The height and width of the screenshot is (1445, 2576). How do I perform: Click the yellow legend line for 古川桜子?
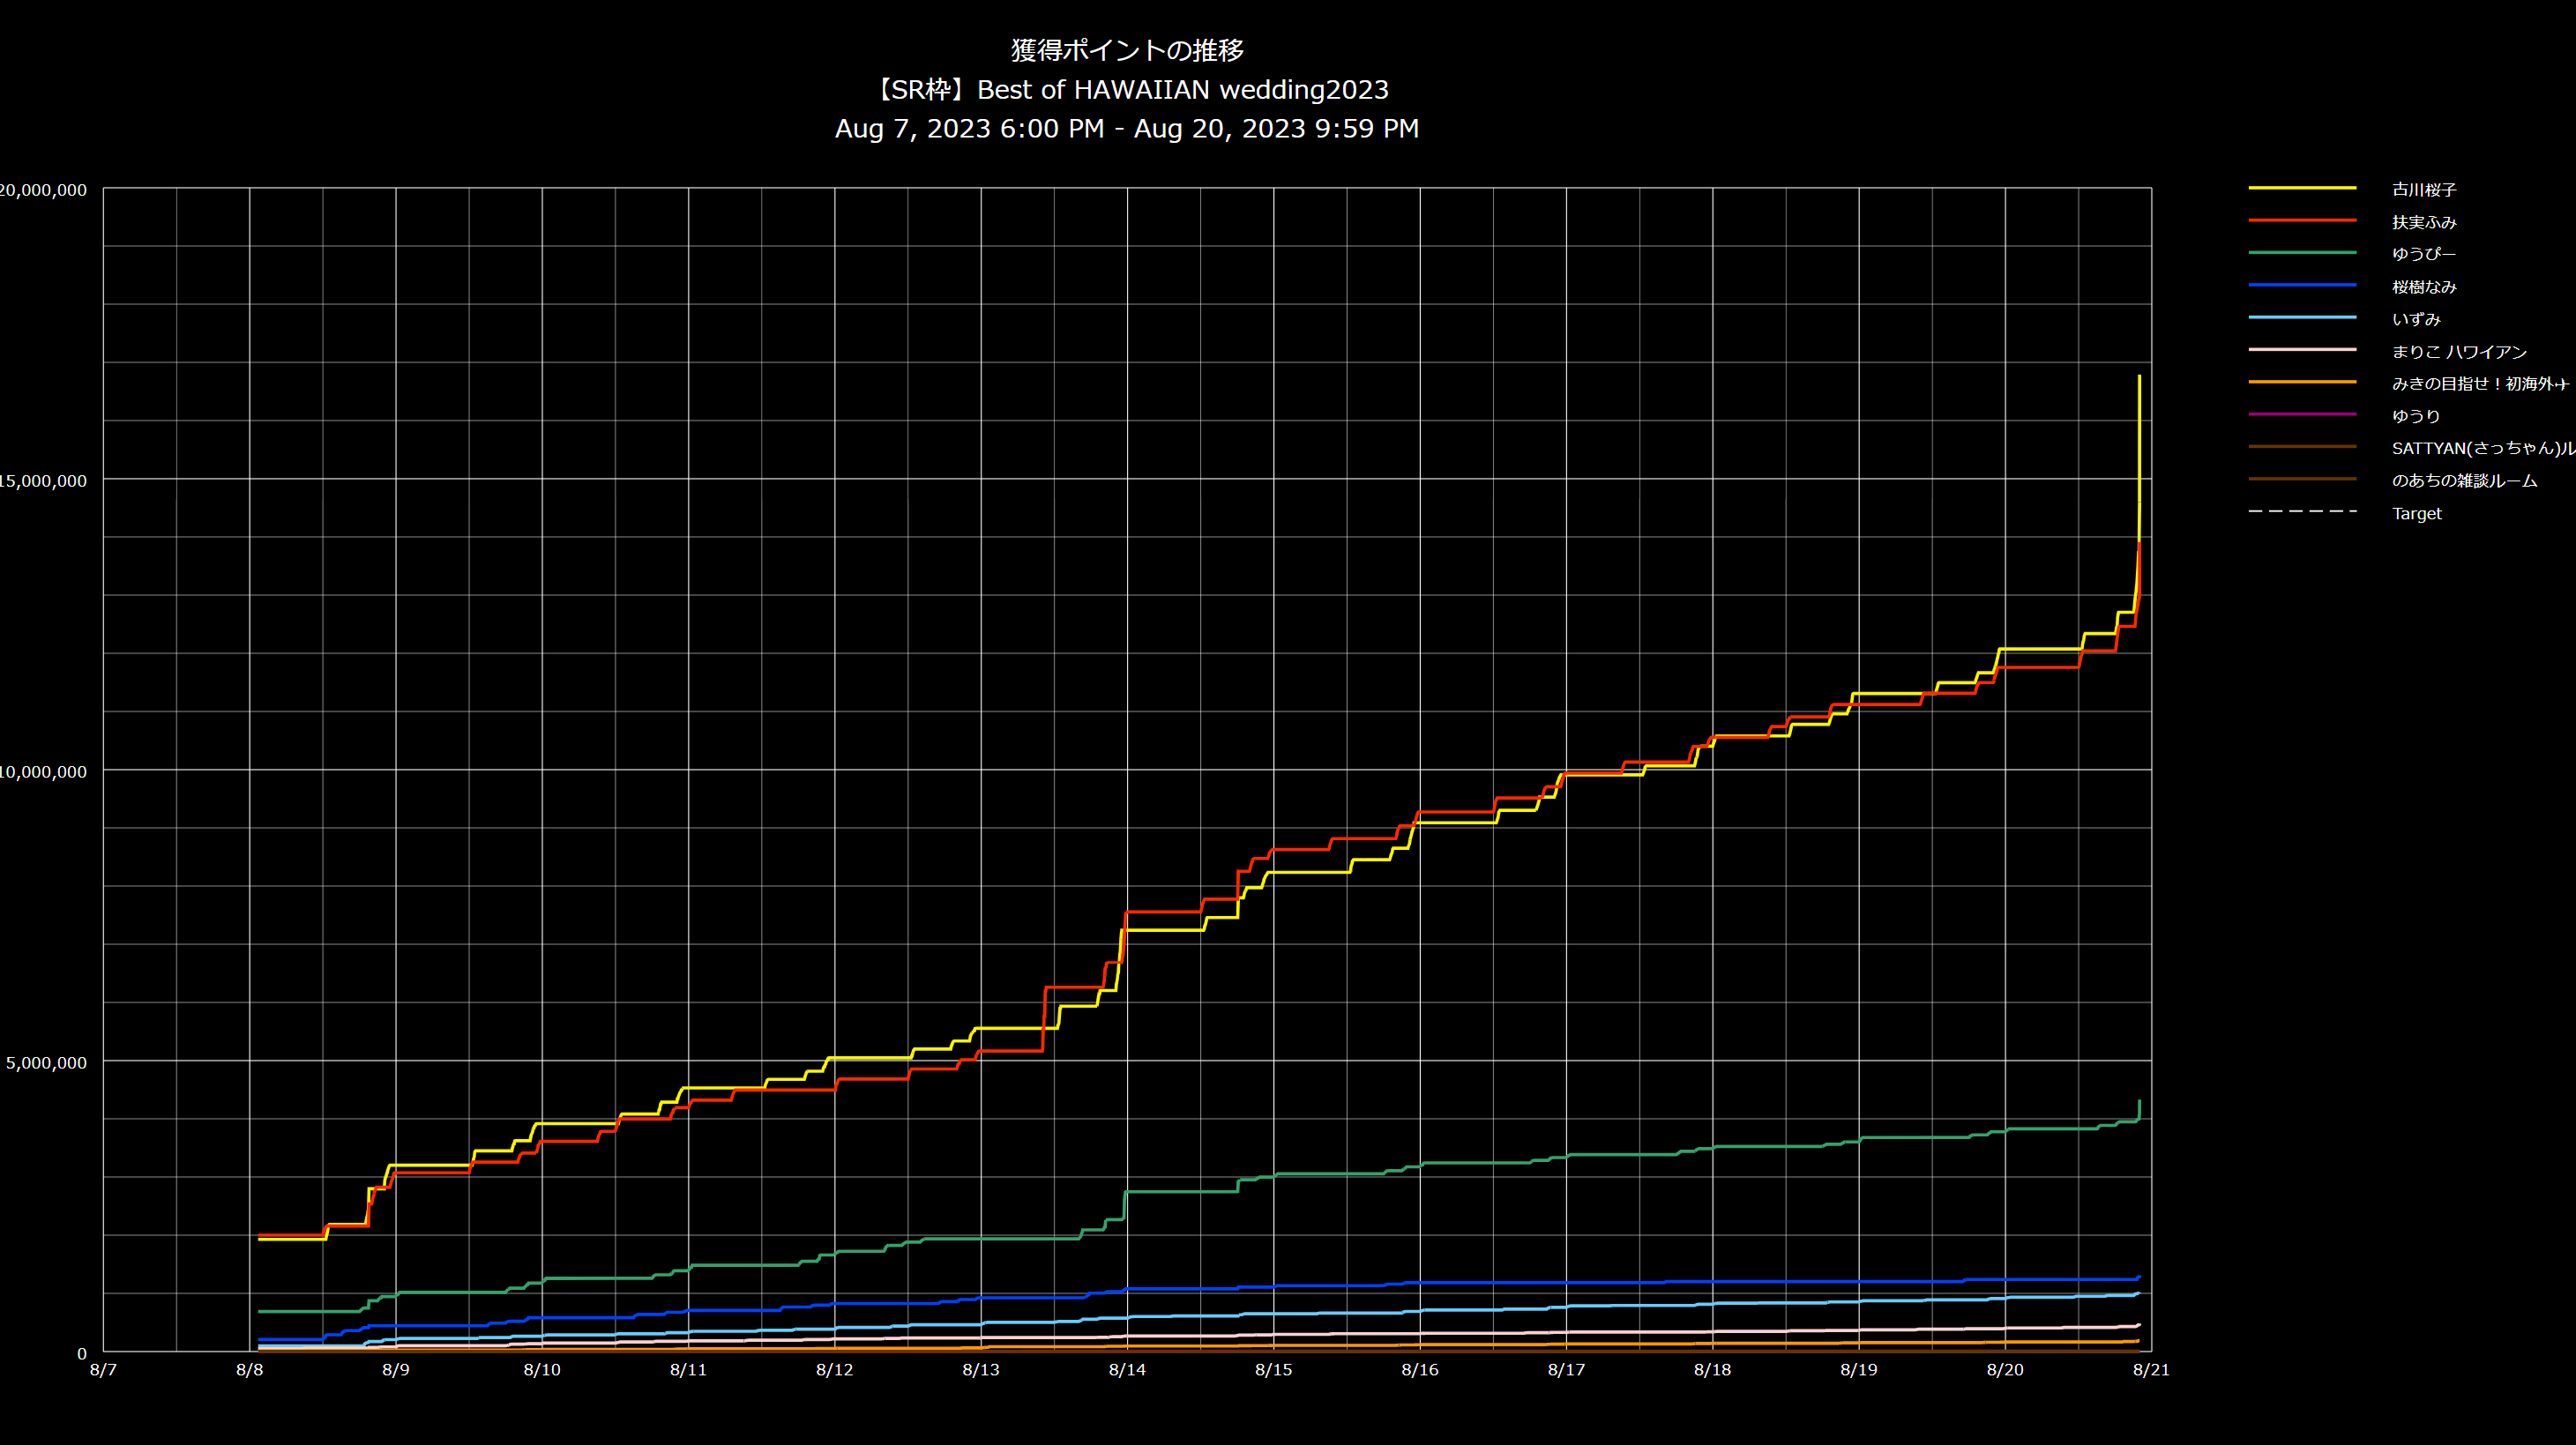click(2301, 188)
